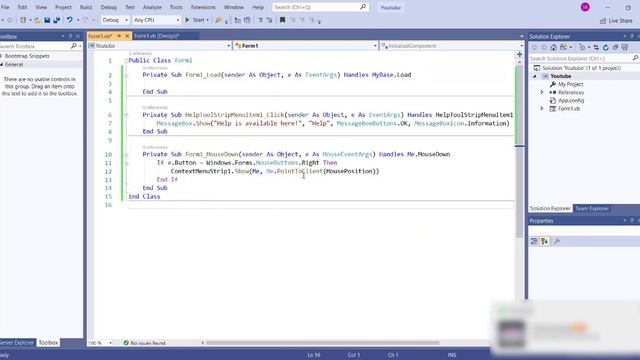Click the Categorized icon in Properties panel
This screenshot has height=360, width=640.
(534, 242)
